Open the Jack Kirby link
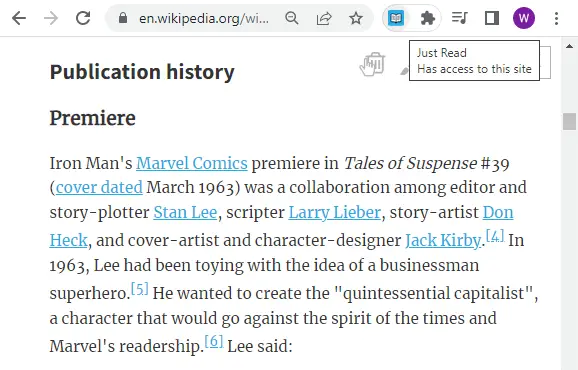 [x=443, y=240]
